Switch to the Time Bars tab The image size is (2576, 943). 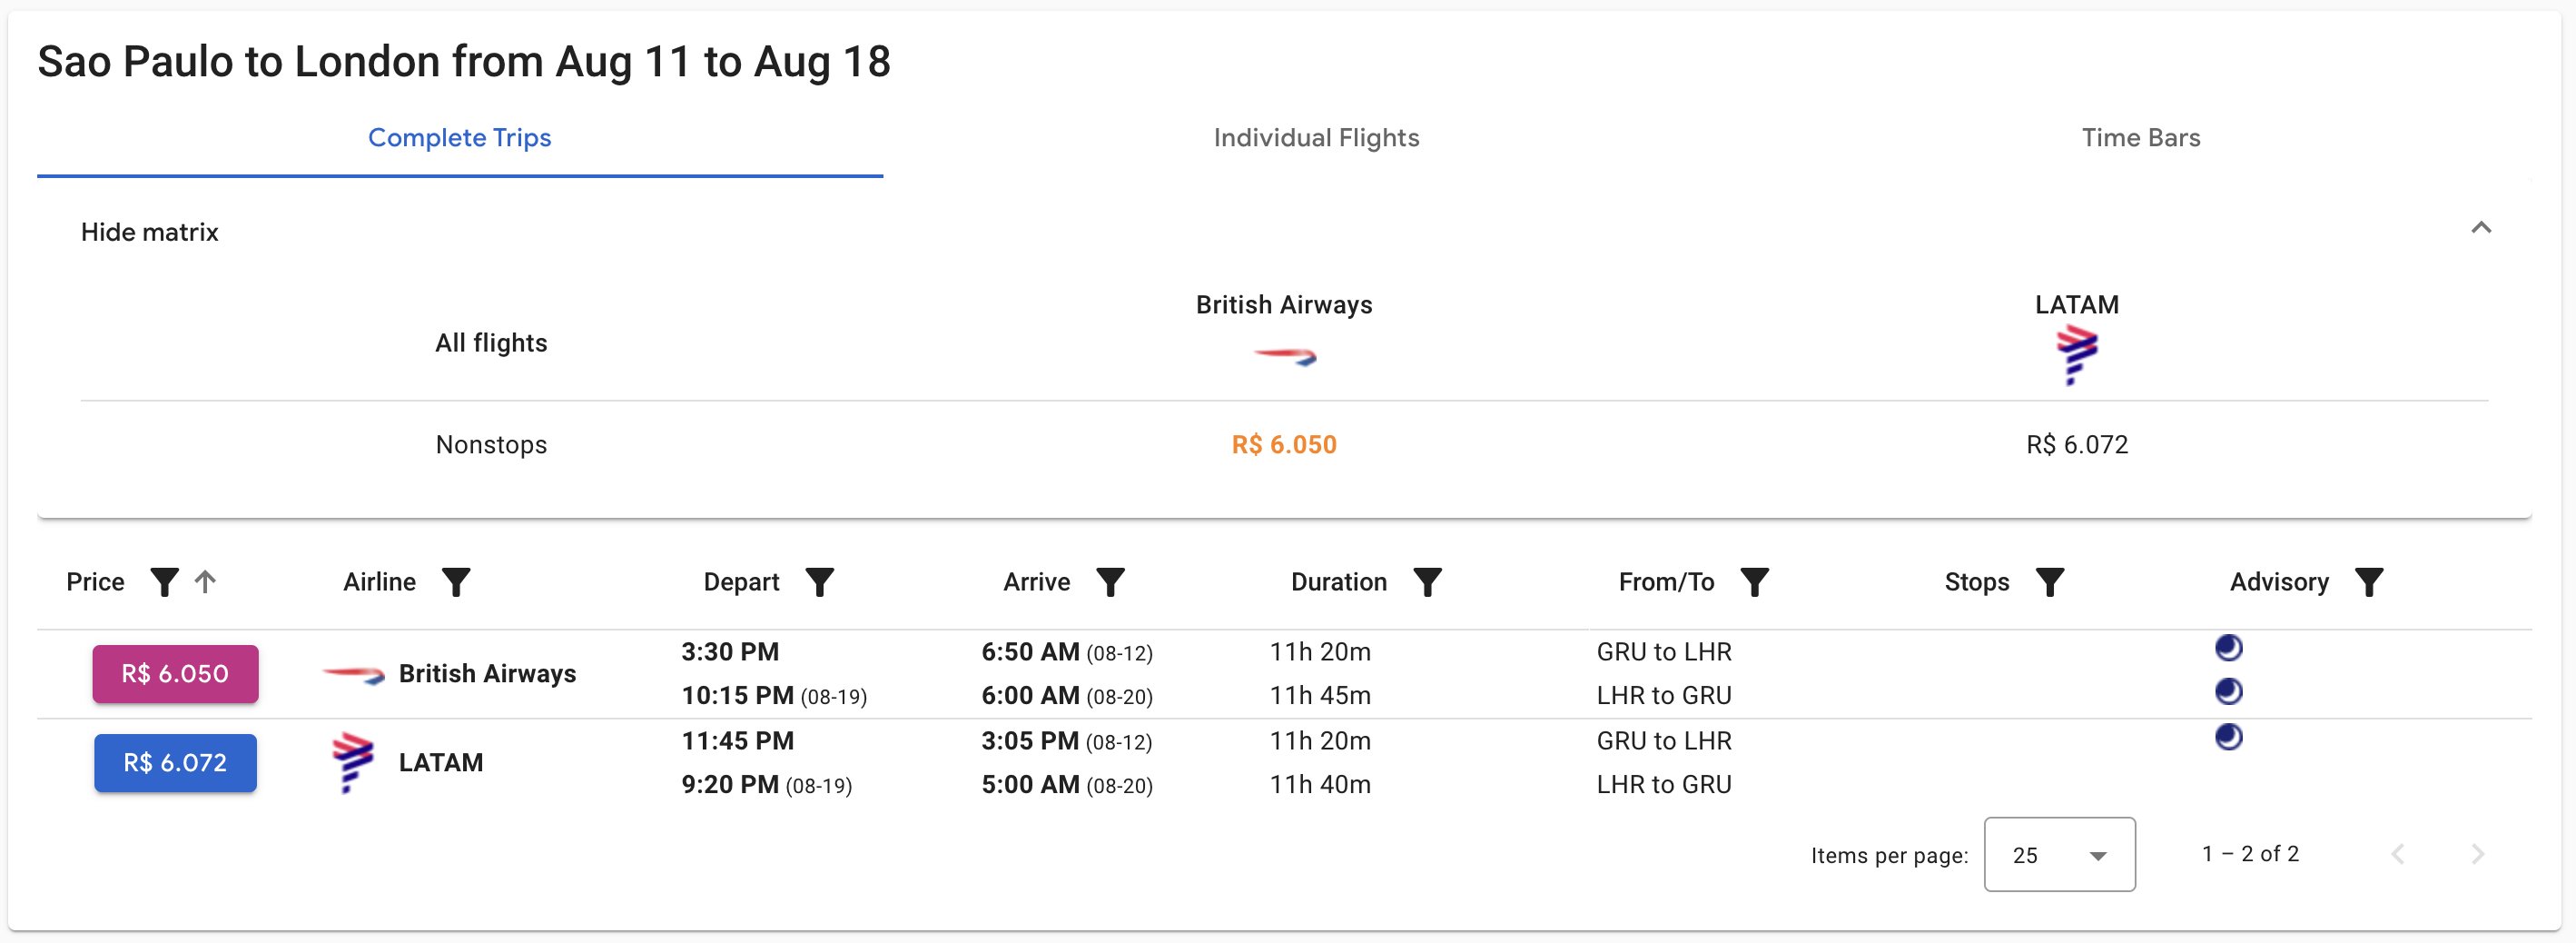[x=2141, y=138]
